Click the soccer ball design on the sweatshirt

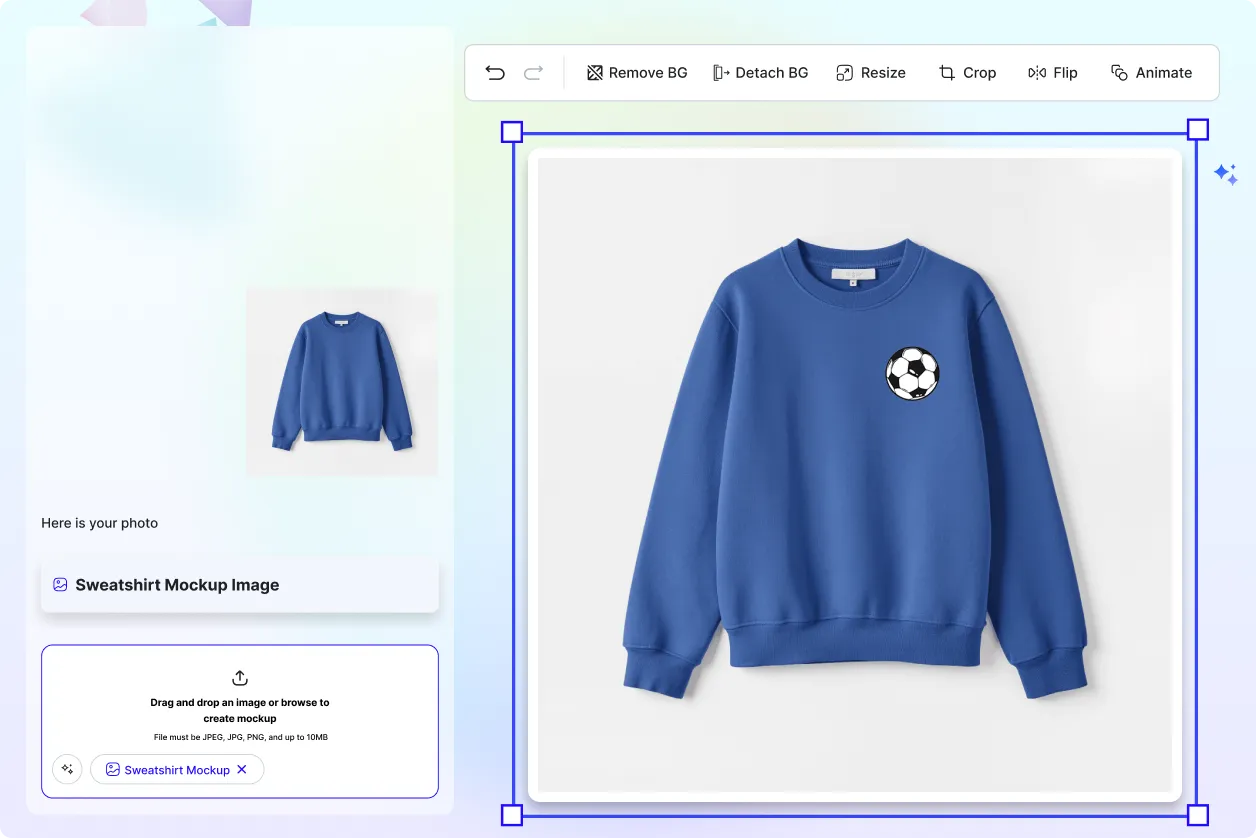pyautogui.click(x=911, y=373)
